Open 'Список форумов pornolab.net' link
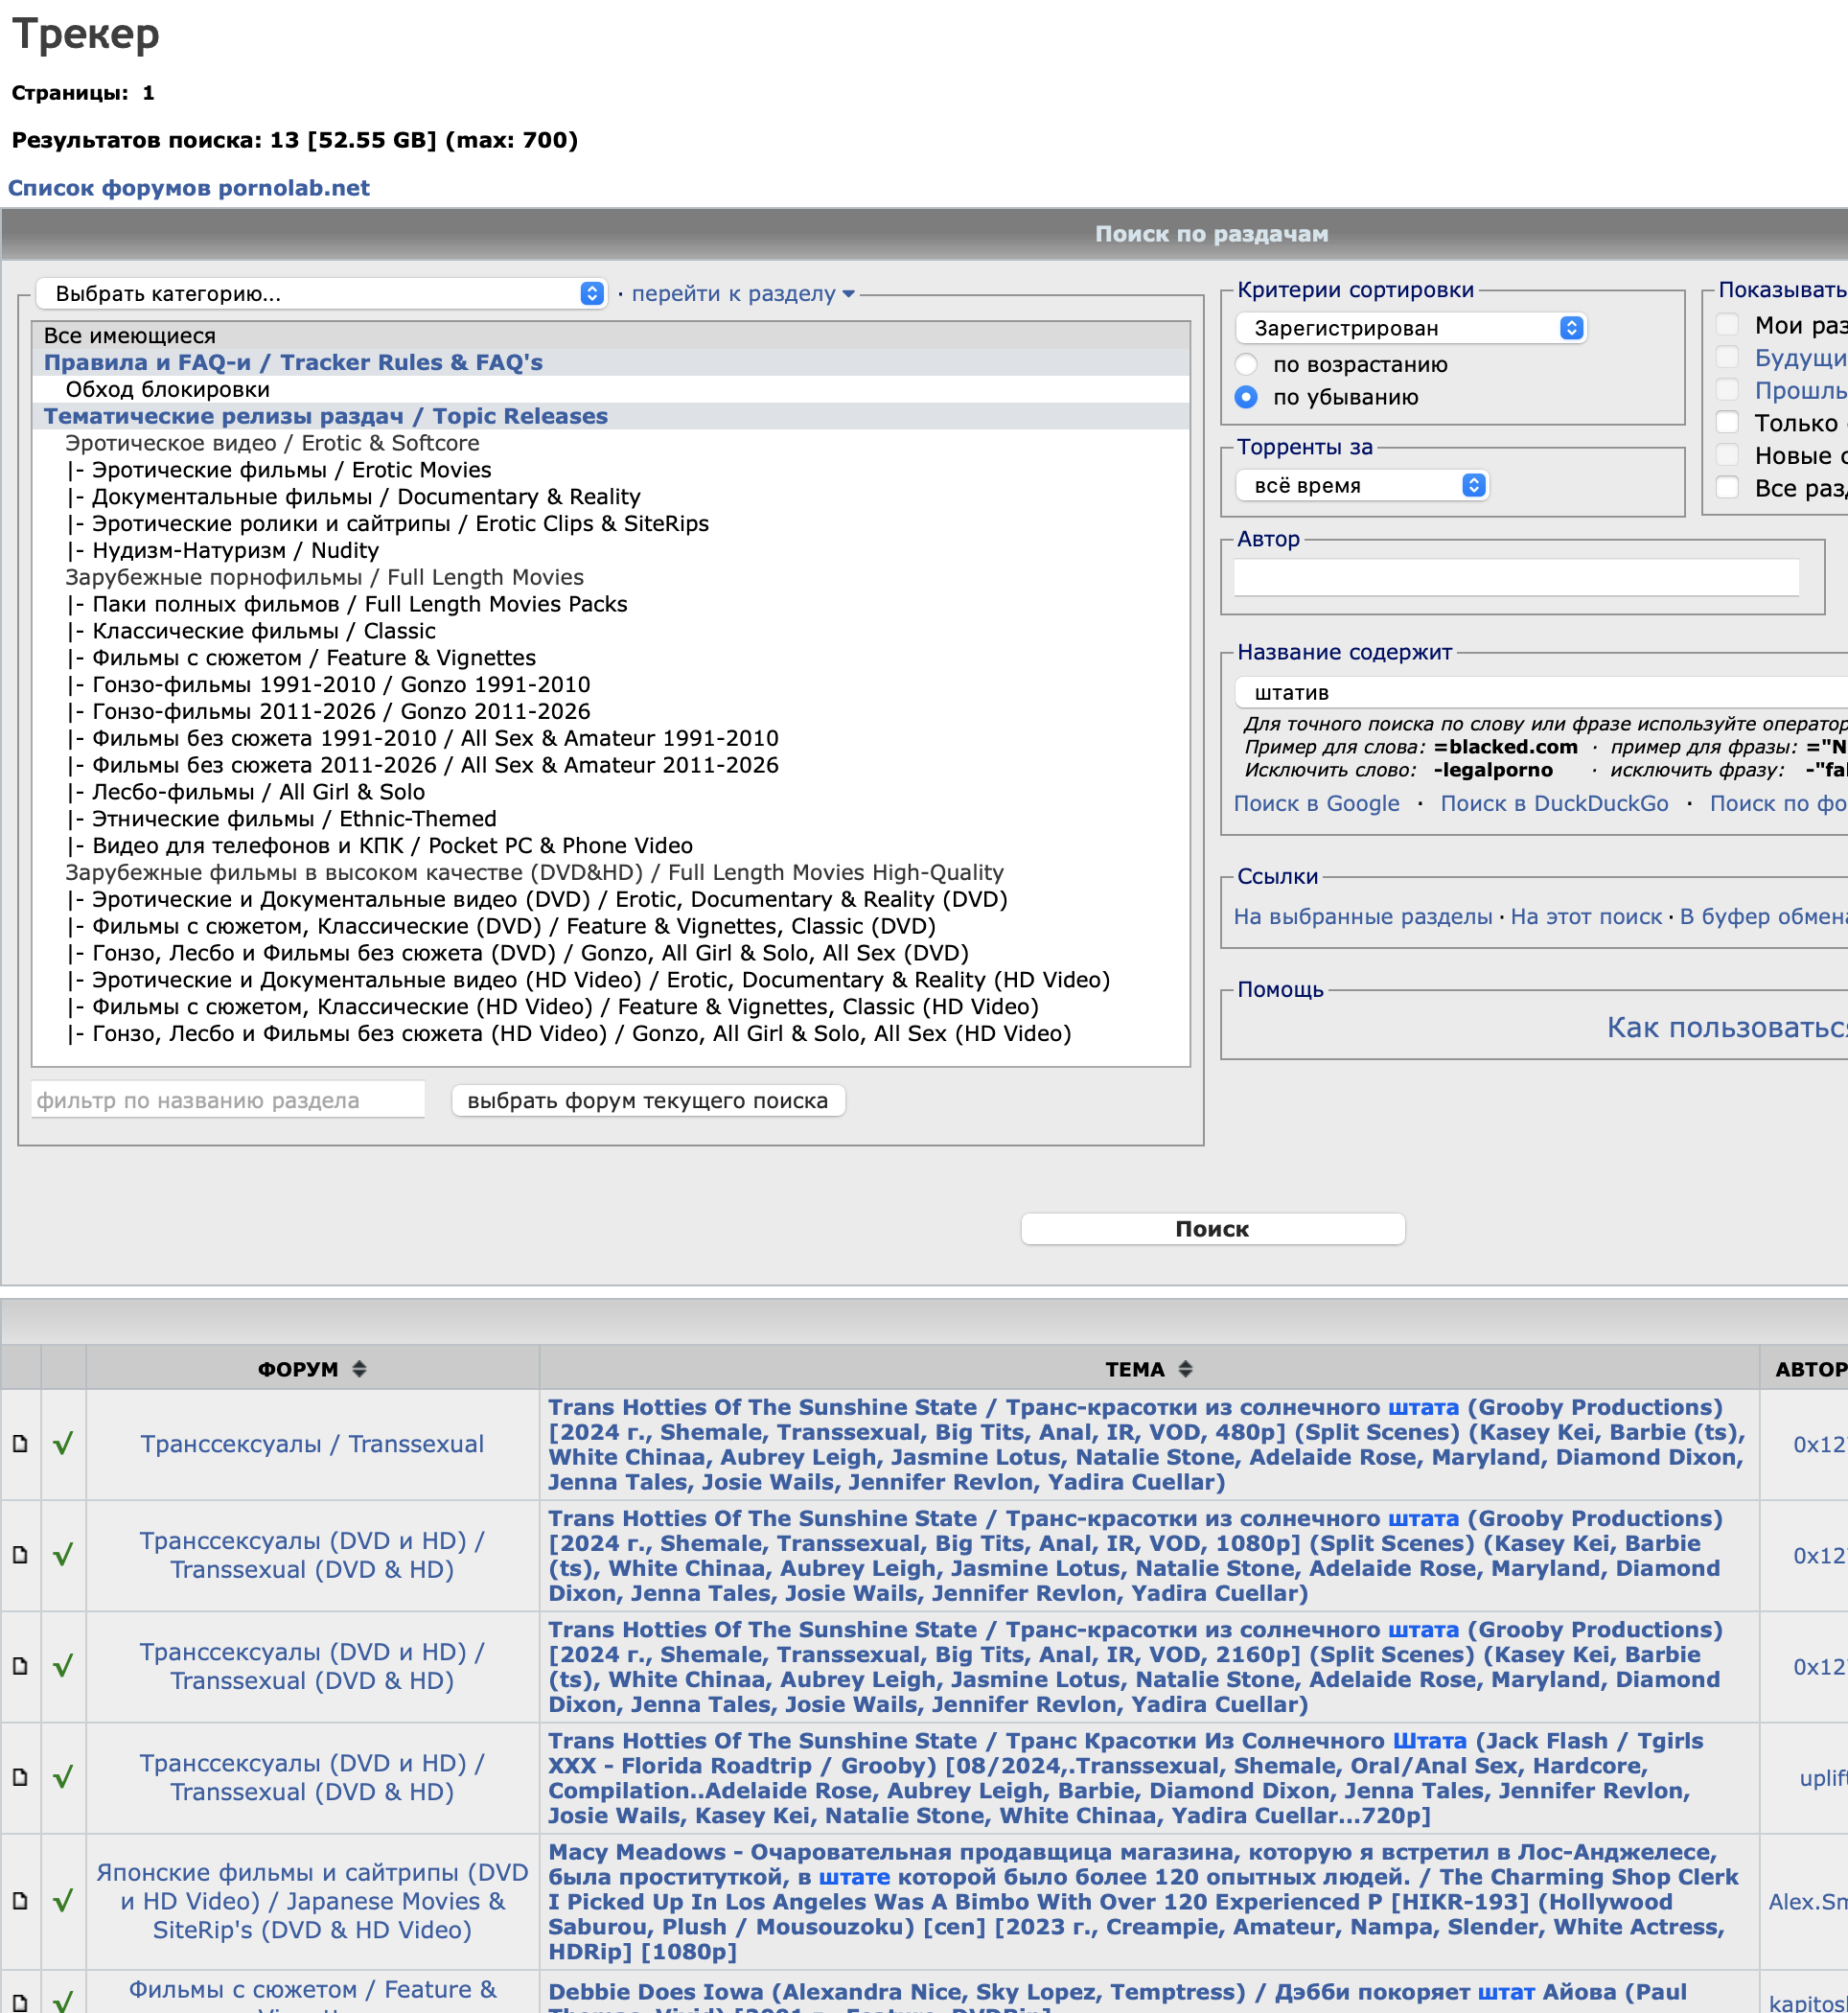 tap(189, 188)
